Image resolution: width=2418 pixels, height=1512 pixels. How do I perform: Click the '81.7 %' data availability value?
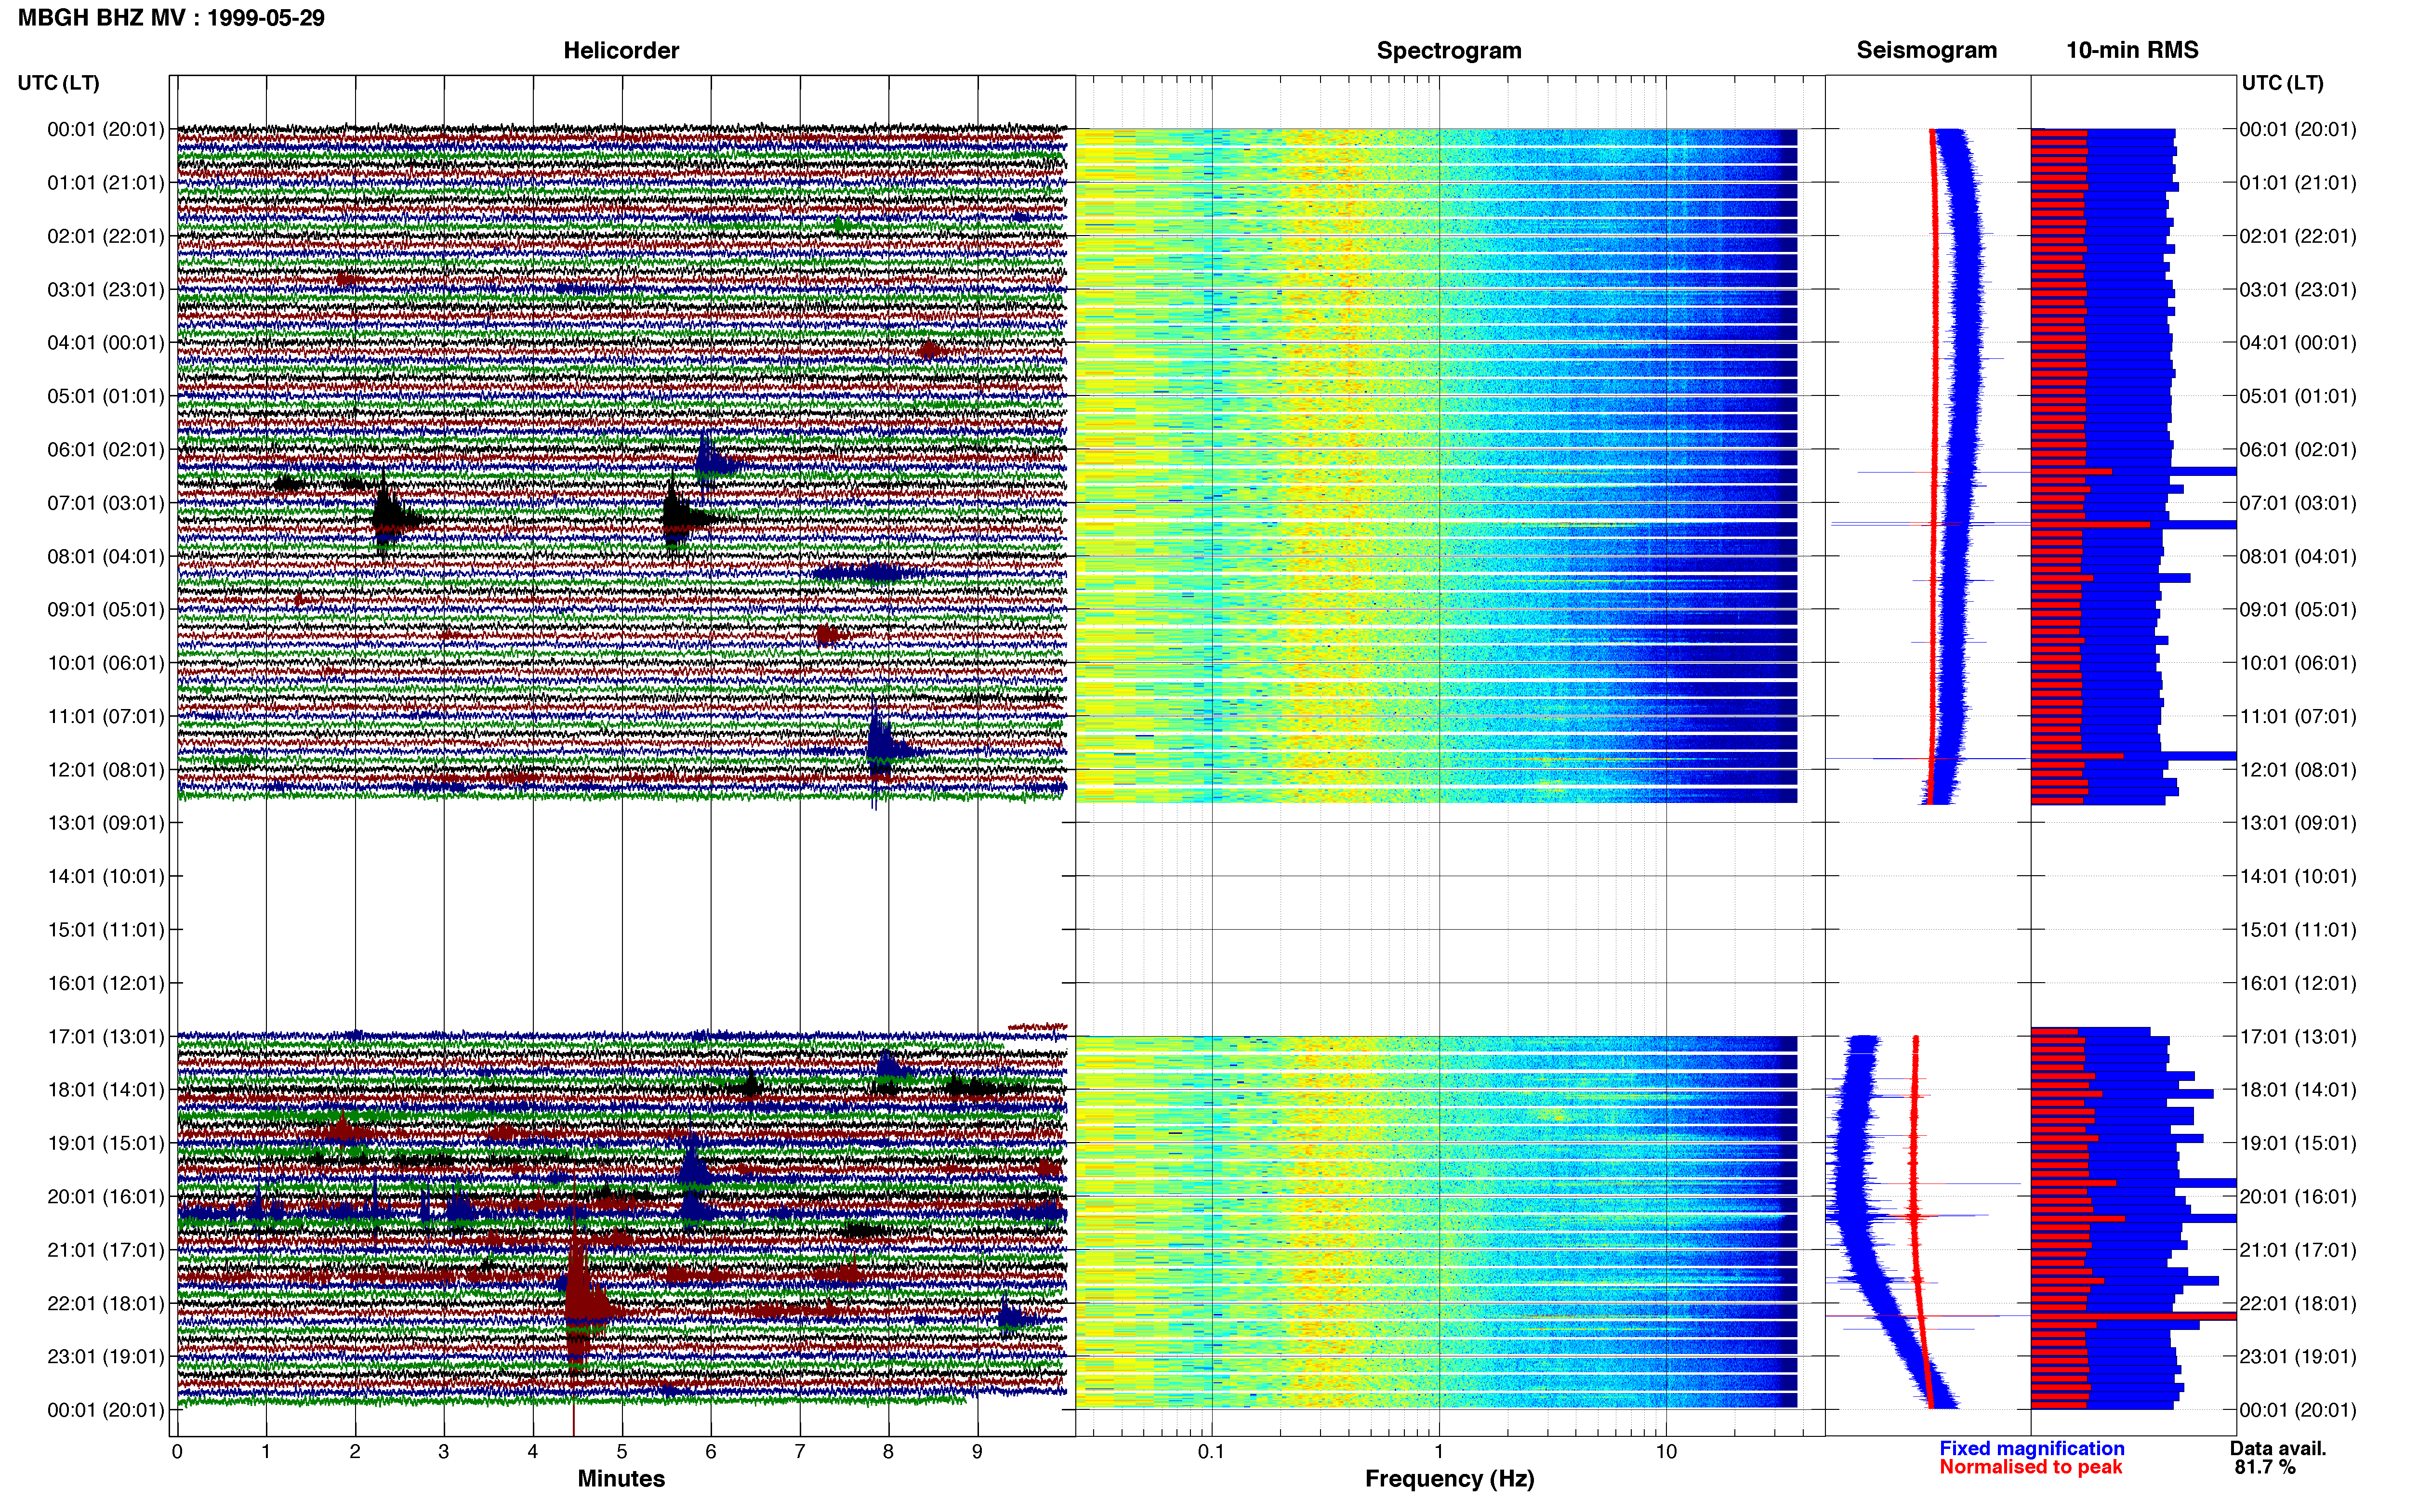pos(2265,1468)
